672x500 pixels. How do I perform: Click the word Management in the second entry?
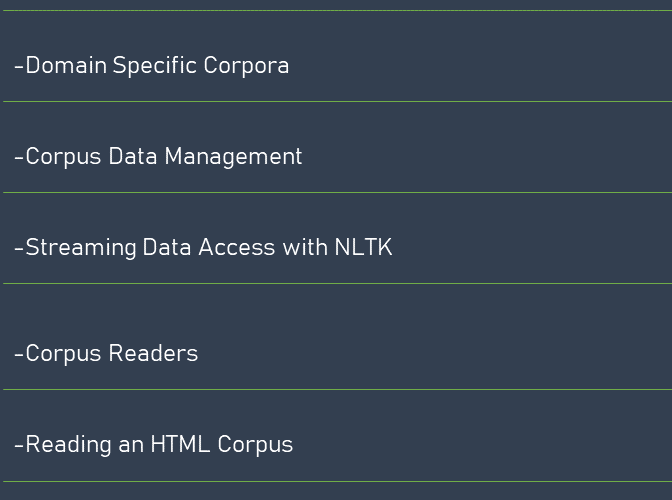point(234,157)
